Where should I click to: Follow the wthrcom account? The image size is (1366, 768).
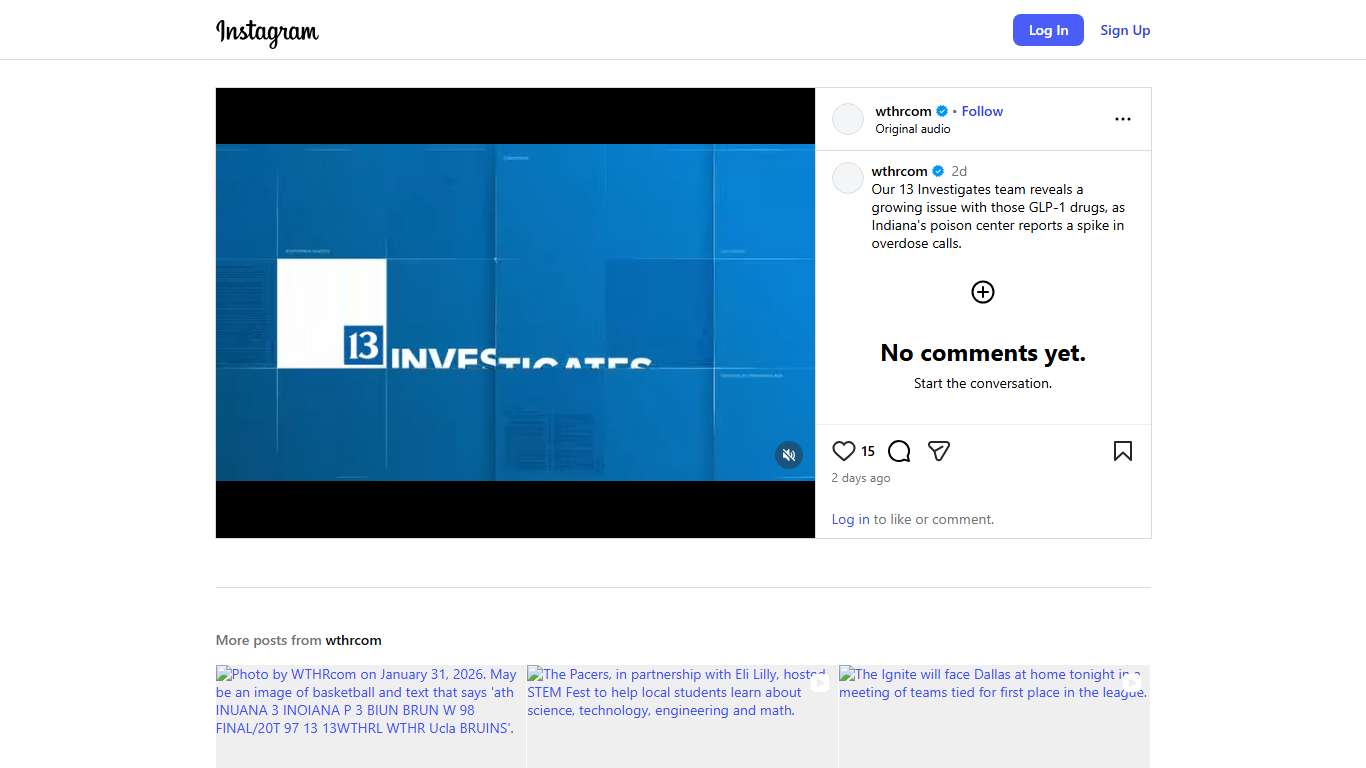tap(982, 111)
